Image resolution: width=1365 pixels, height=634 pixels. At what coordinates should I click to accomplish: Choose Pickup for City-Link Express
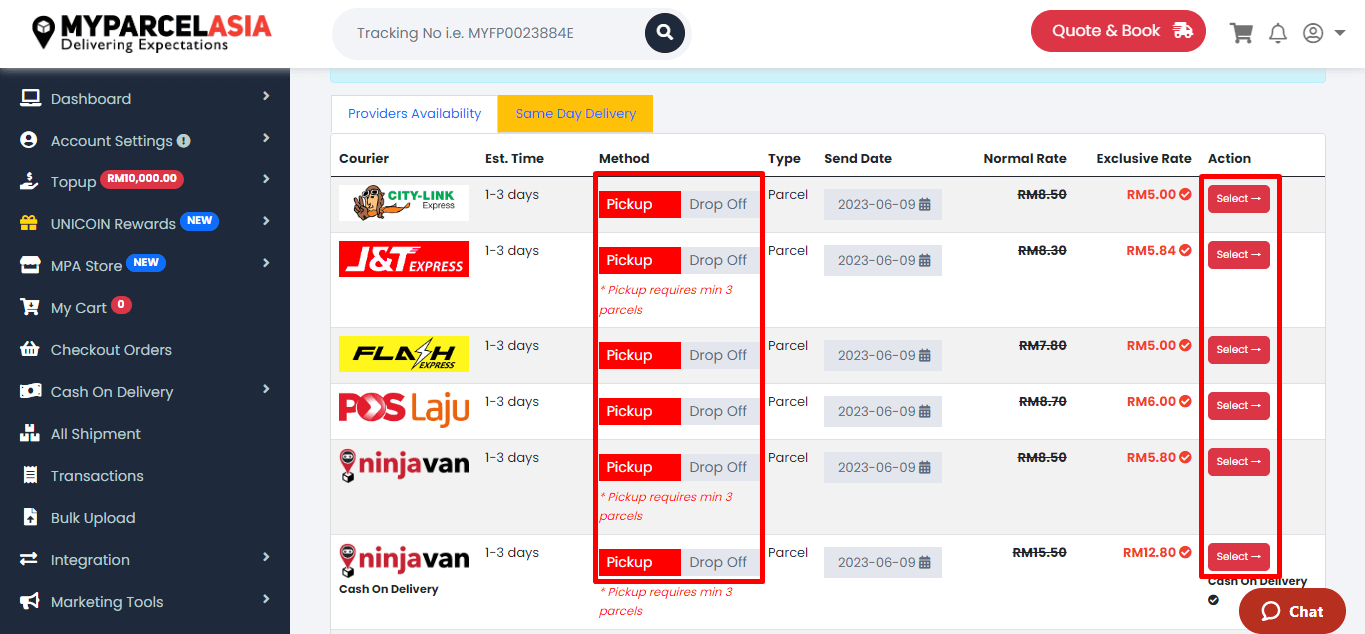pos(640,204)
